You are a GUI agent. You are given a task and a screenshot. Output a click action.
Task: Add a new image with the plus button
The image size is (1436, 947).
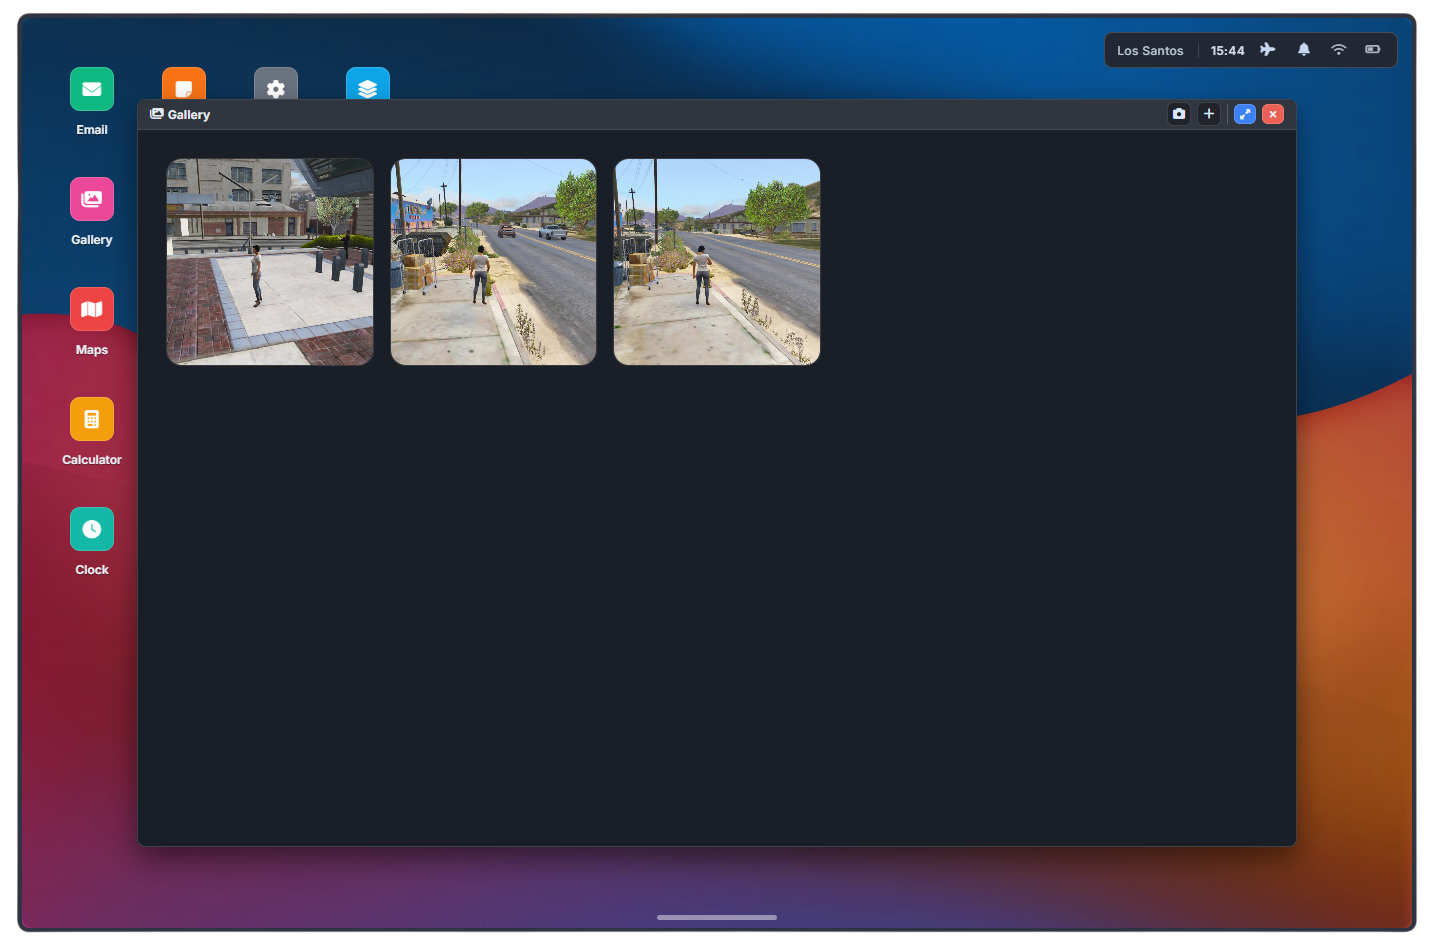[x=1209, y=114]
